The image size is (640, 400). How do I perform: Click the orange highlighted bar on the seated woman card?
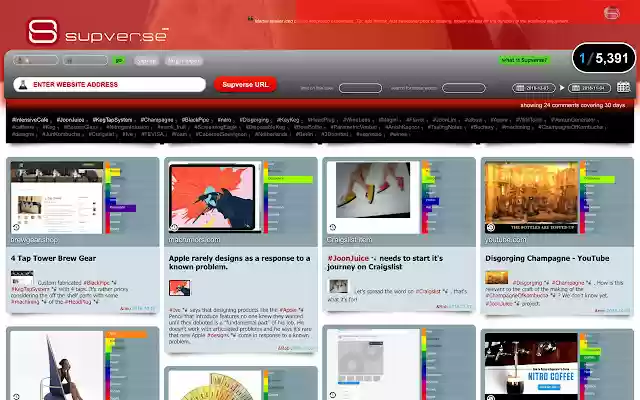(126, 334)
